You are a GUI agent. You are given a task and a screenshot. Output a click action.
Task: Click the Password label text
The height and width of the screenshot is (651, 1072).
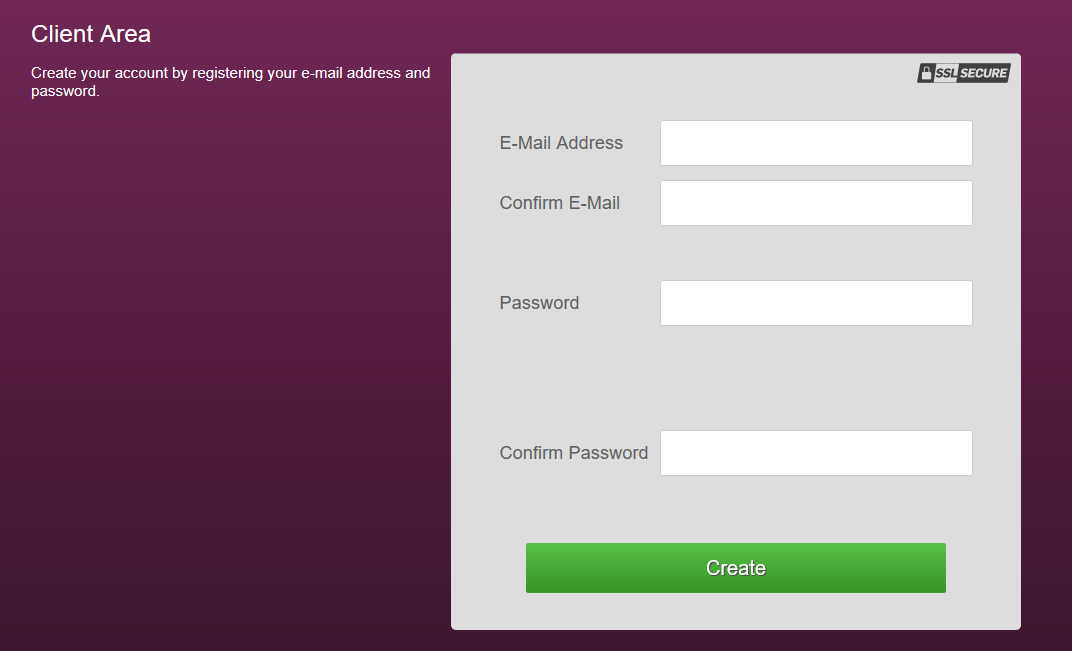point(539,303)
